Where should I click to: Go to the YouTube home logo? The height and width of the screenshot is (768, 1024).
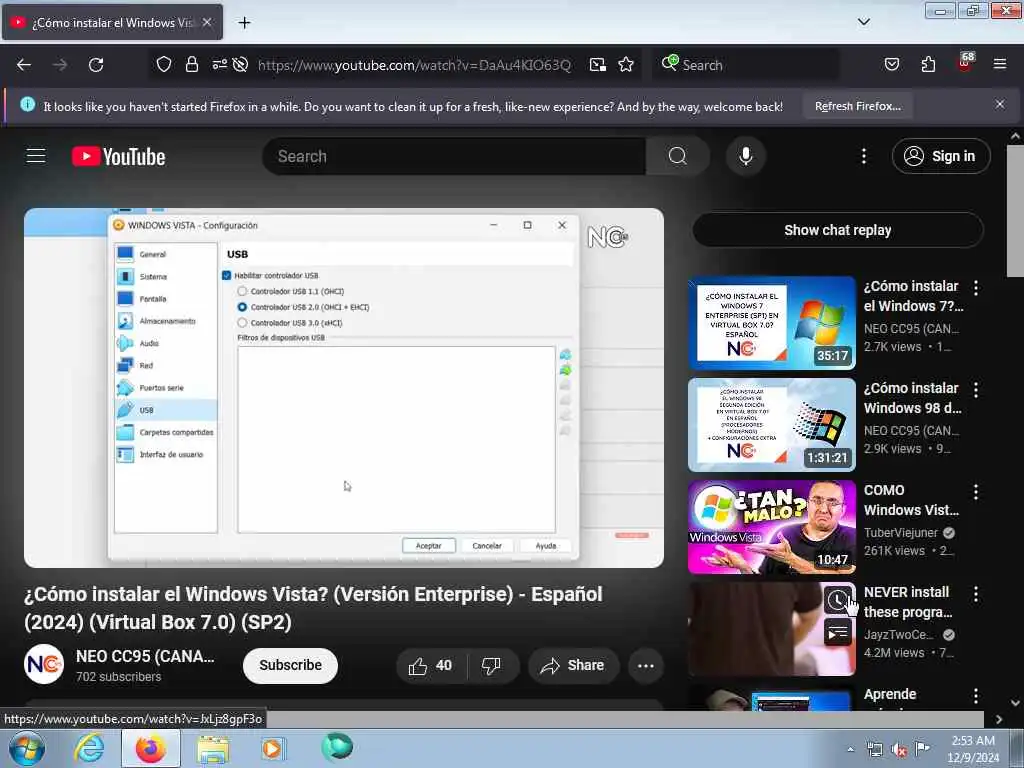[118, 157]
